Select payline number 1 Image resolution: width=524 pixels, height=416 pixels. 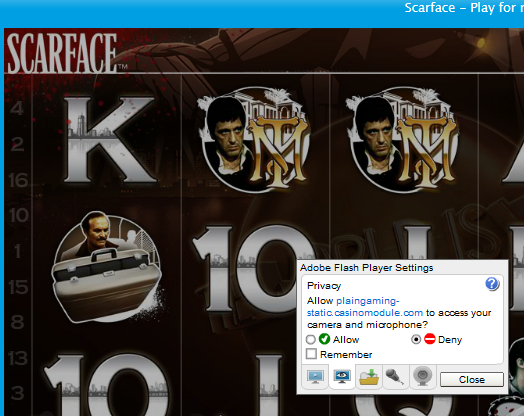(18, 251)
